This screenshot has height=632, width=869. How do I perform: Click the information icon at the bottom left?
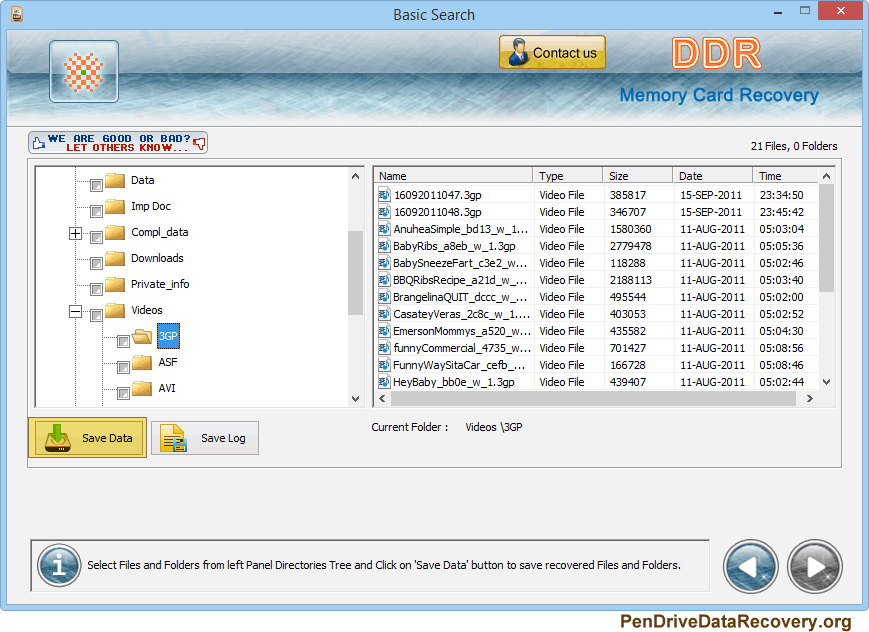click(x=59, y=565)
